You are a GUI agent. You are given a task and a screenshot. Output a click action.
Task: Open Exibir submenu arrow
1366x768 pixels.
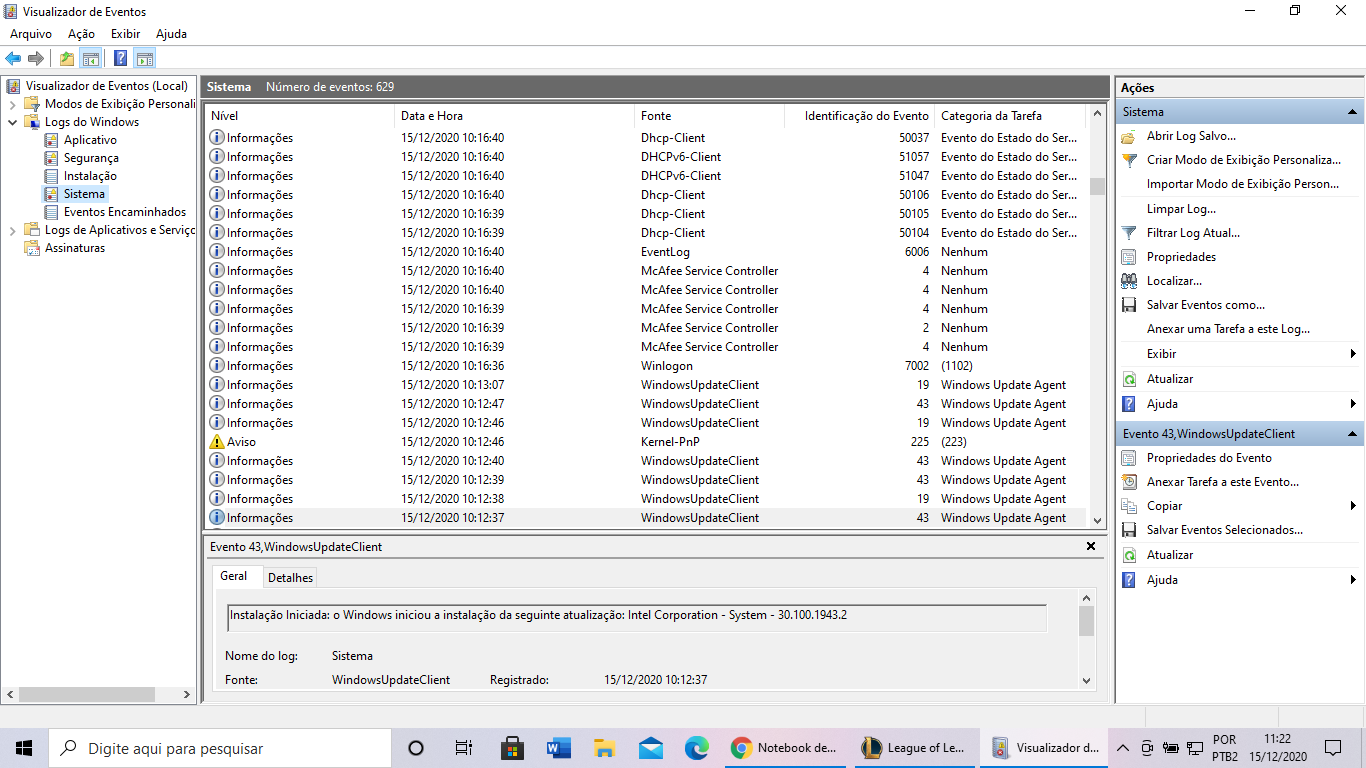coord(1353,354)
